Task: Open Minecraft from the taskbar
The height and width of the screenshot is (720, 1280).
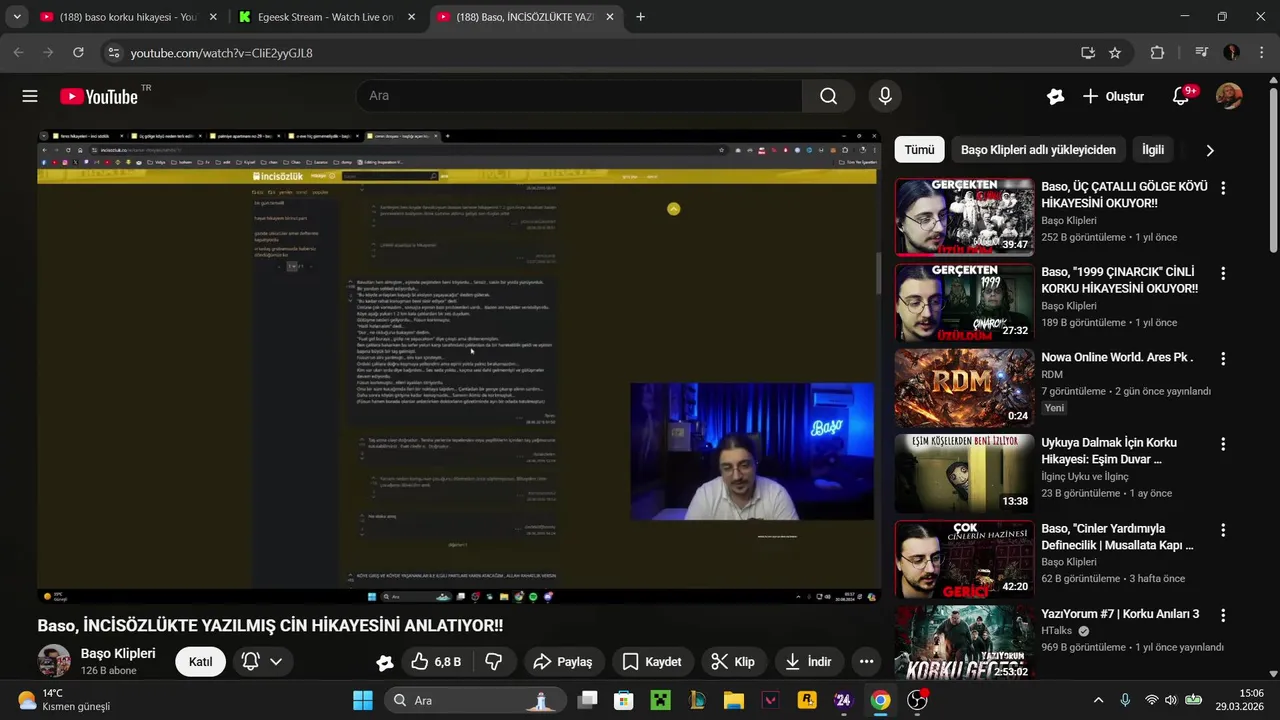Action: pos(660,700)
